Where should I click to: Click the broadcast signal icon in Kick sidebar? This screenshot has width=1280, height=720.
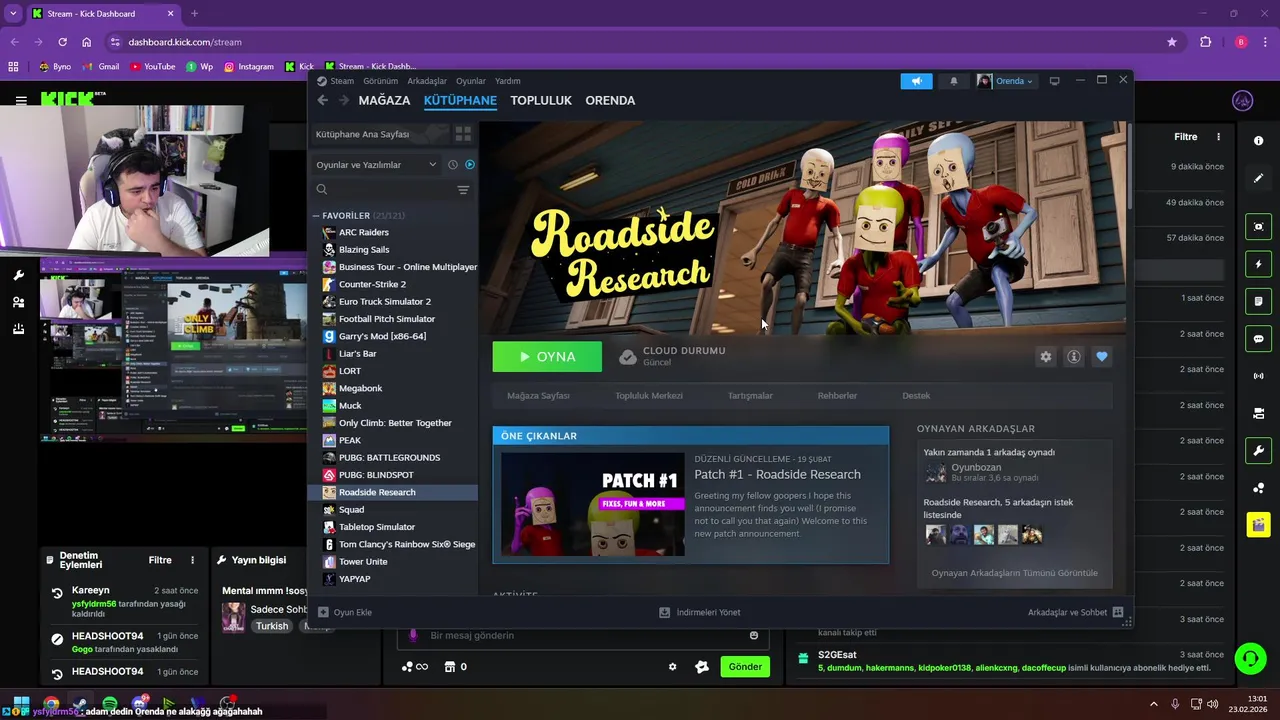pyautogui.click(x=1258, y=376)
